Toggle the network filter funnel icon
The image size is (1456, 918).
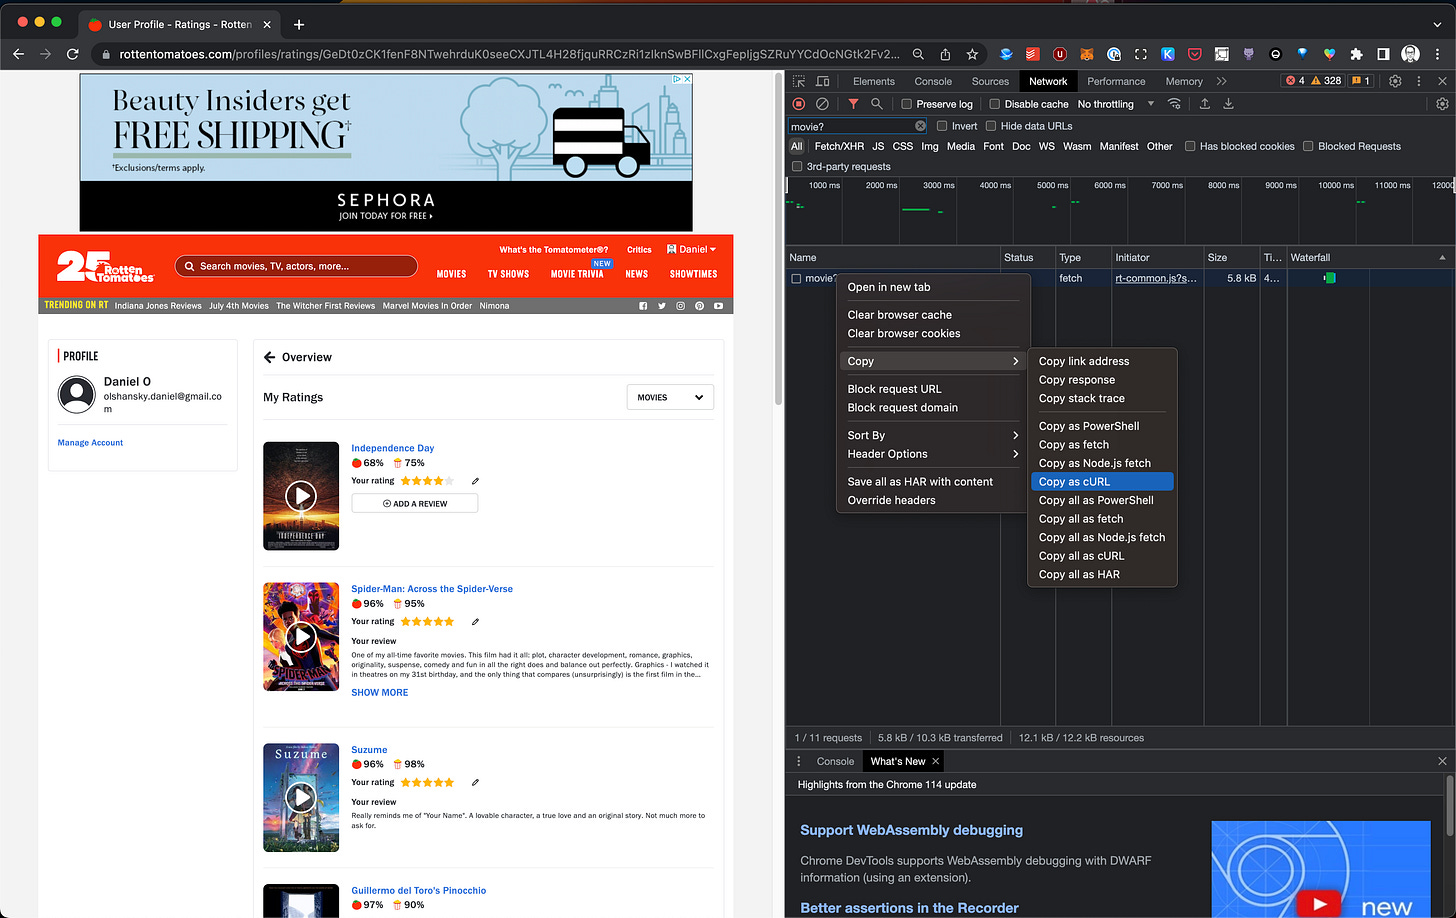pos(853,104)
